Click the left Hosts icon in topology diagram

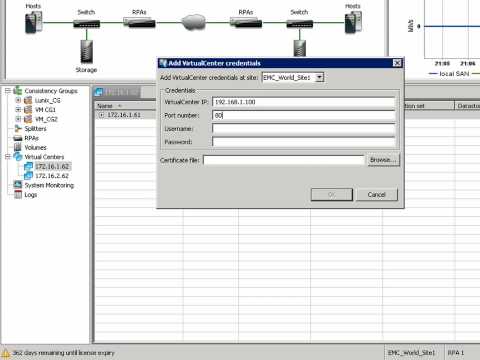34,22
